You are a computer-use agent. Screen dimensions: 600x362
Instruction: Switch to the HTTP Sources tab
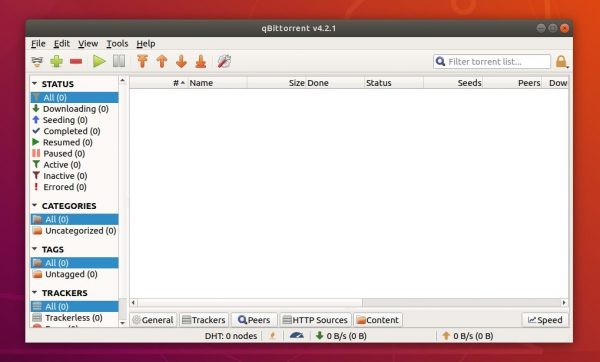click(x=316, y=320)
